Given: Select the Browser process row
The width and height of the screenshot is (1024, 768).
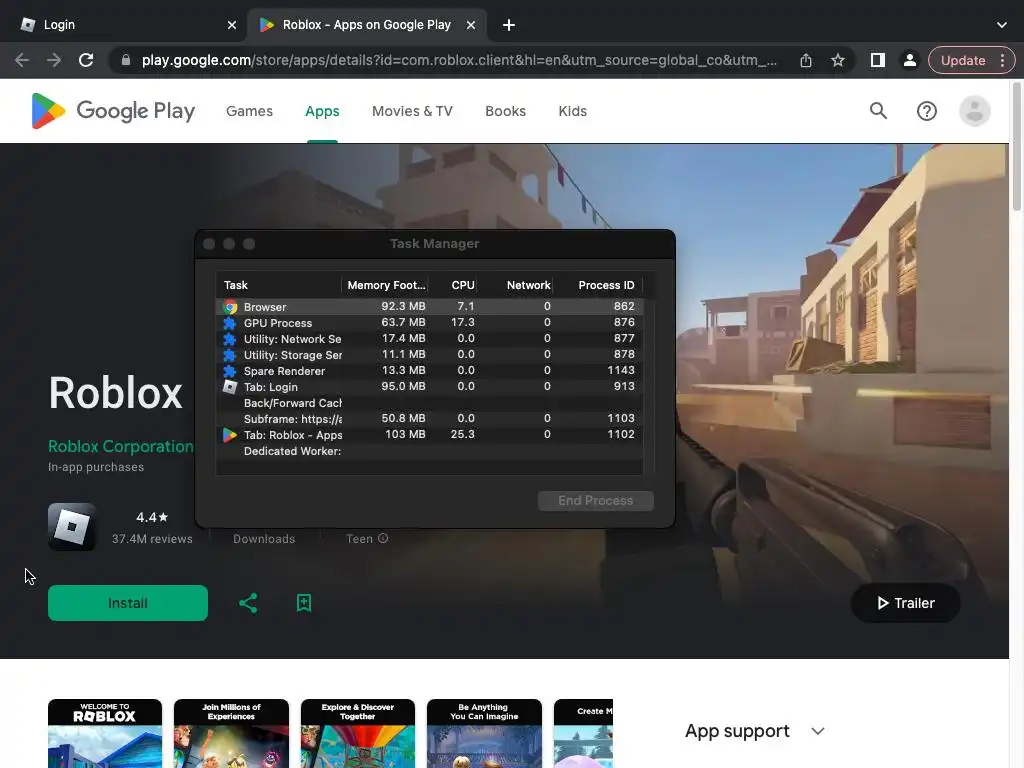Looking at the screenshot, I should (x=430, y=306).
